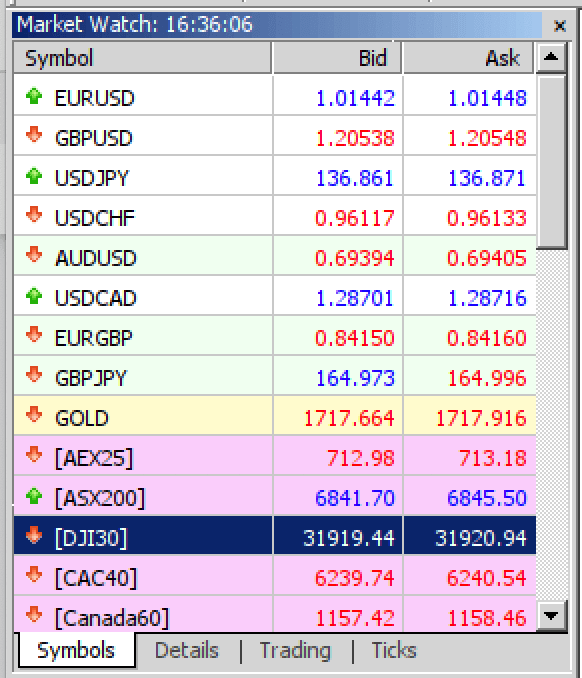Click the red down arrow beside GOLD
This screenshot has height=678, width=582.
[x=34, y=414]
